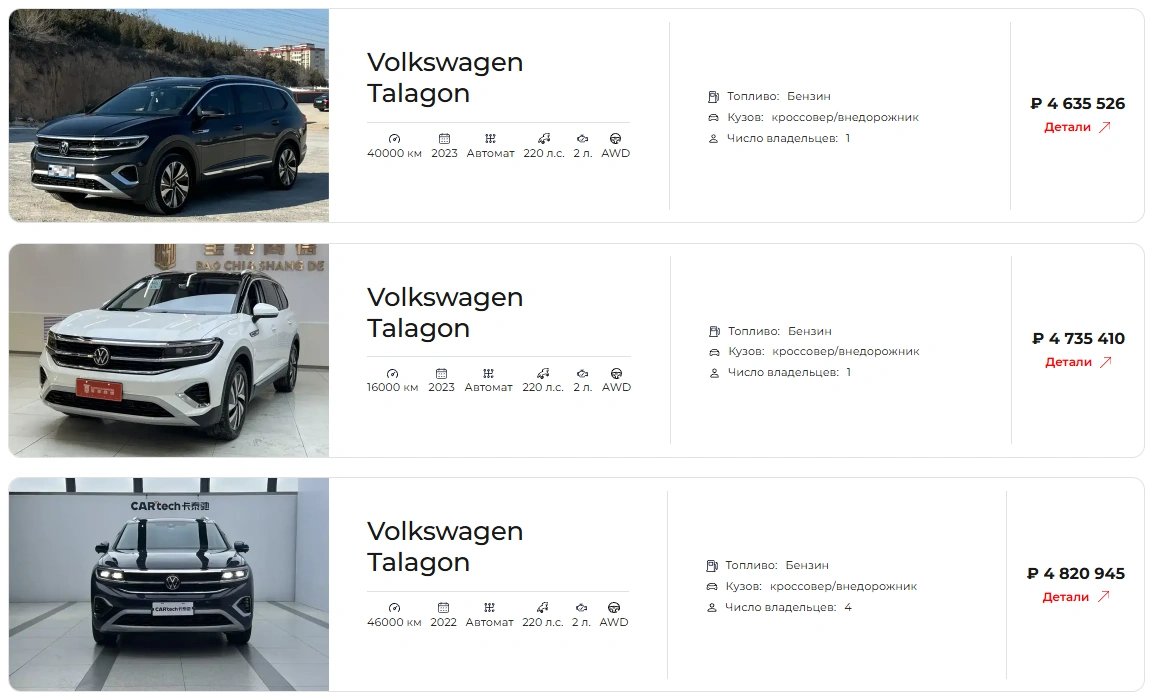Click the price ₽ 4 735 410
1154x700 pixels.
click(1078, 339)
